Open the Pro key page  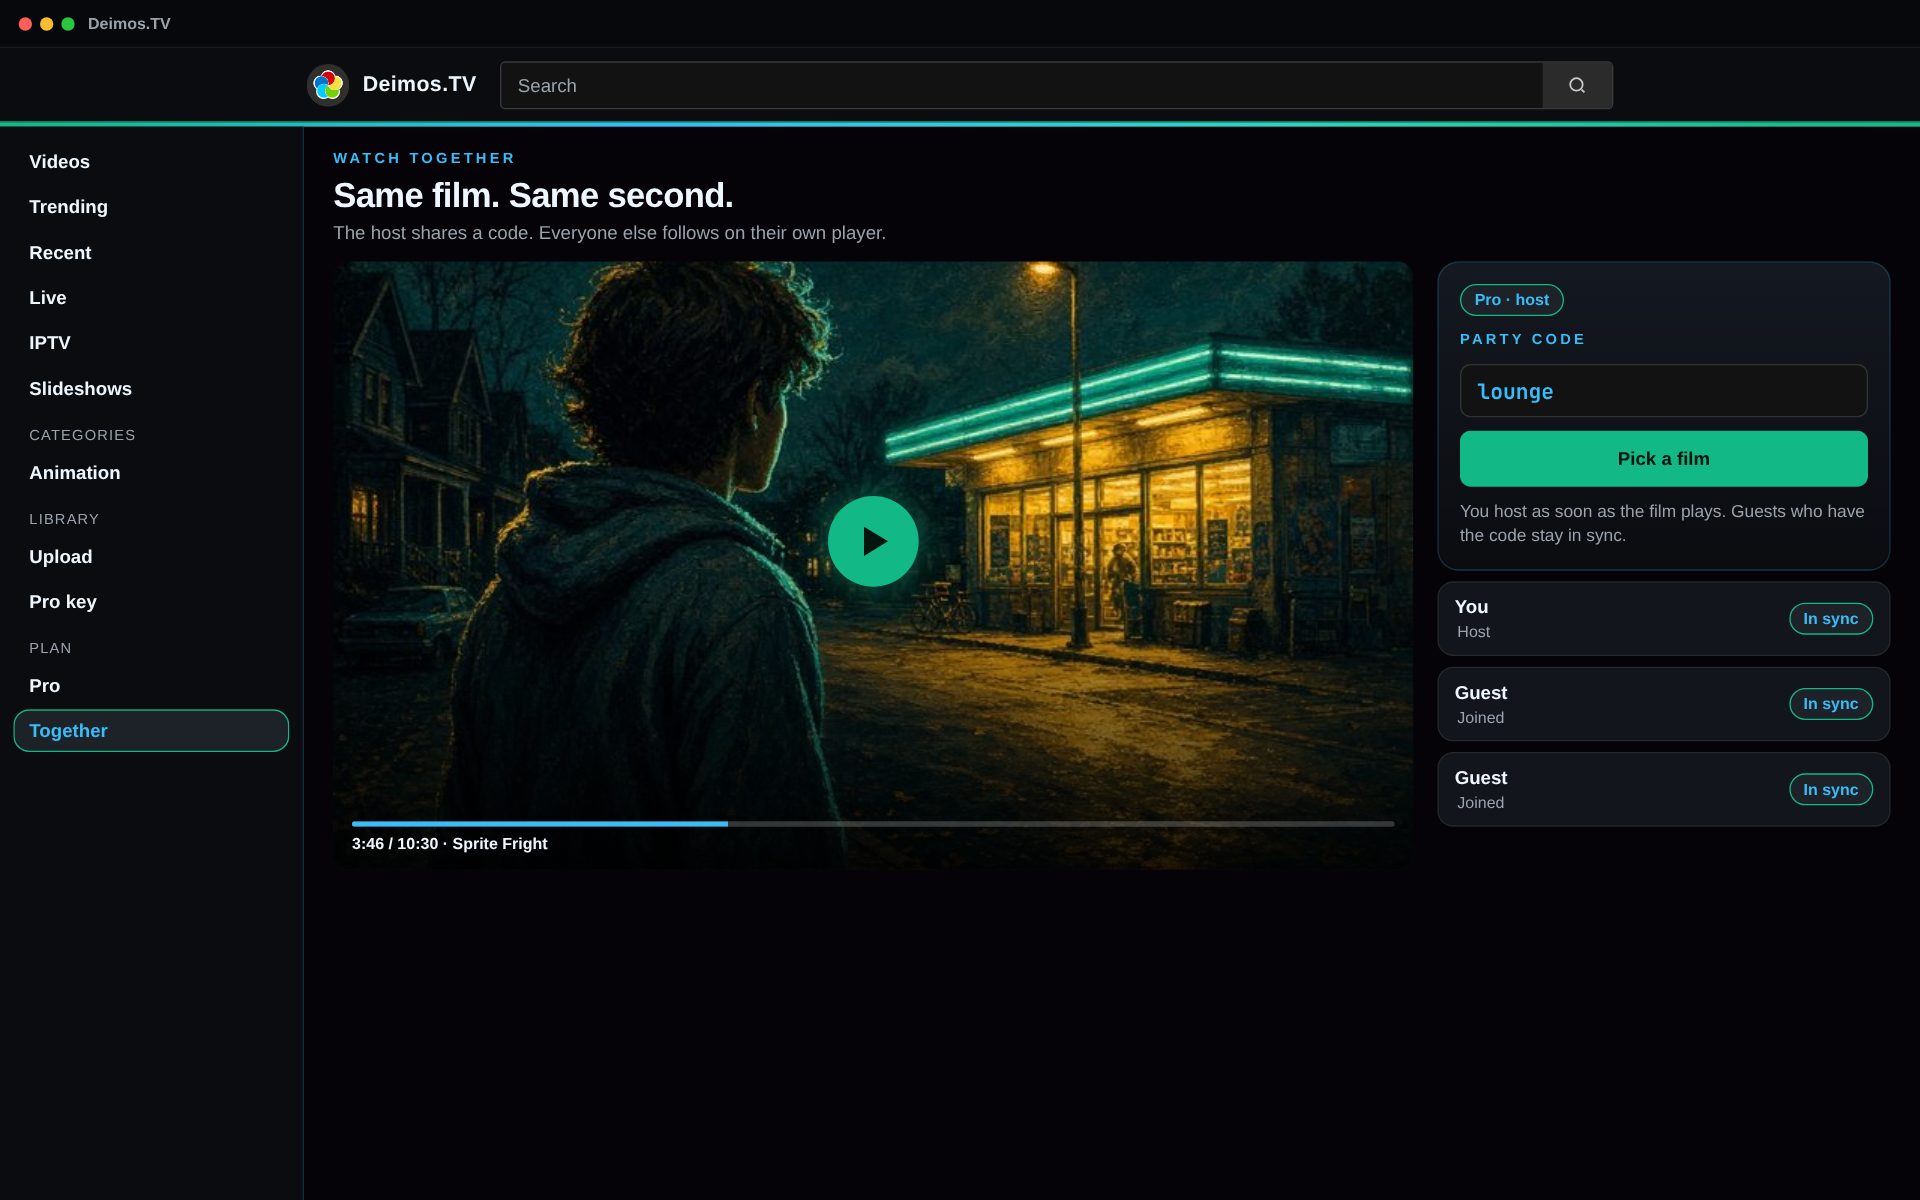pyautogui.click(x=151, y=602)
